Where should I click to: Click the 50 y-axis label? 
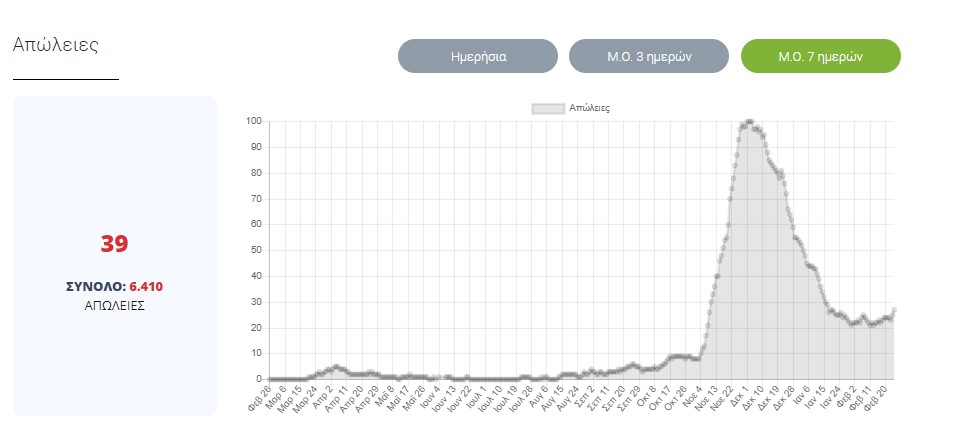[x=256, y=250]
